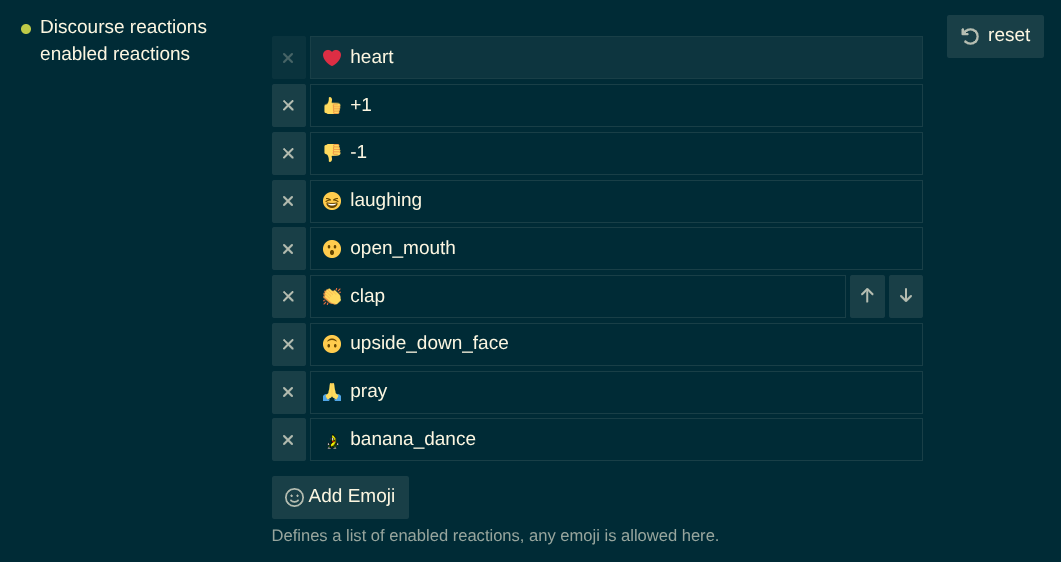
Task: Click the pray emoji row
Action: point(616,392)
